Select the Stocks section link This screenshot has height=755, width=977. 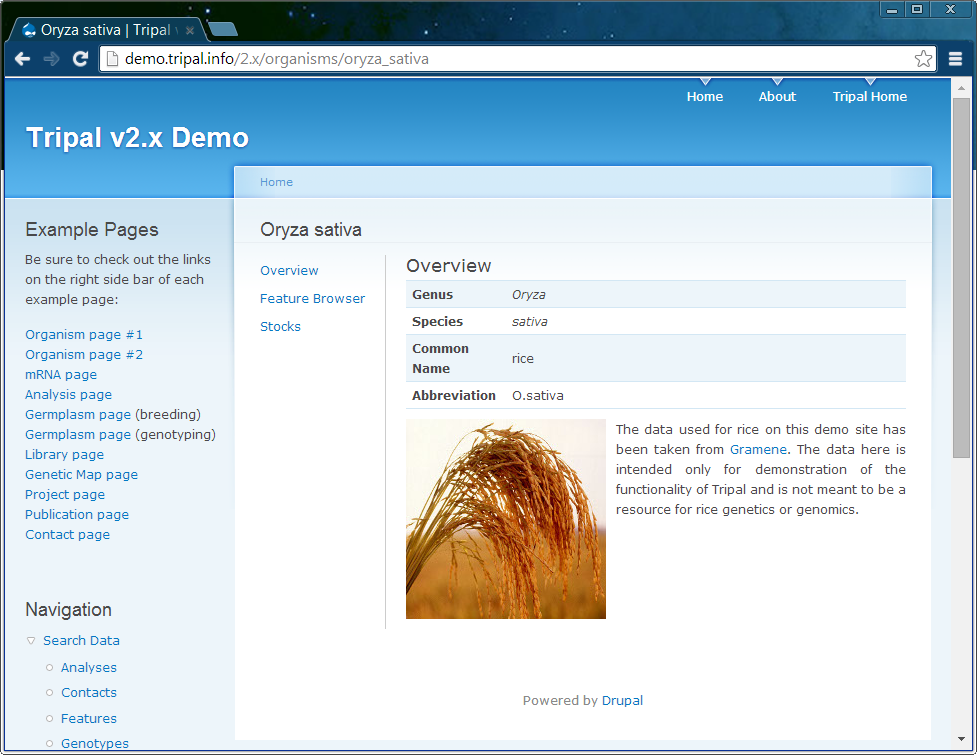pyautogui.click(x=280, y=326)
